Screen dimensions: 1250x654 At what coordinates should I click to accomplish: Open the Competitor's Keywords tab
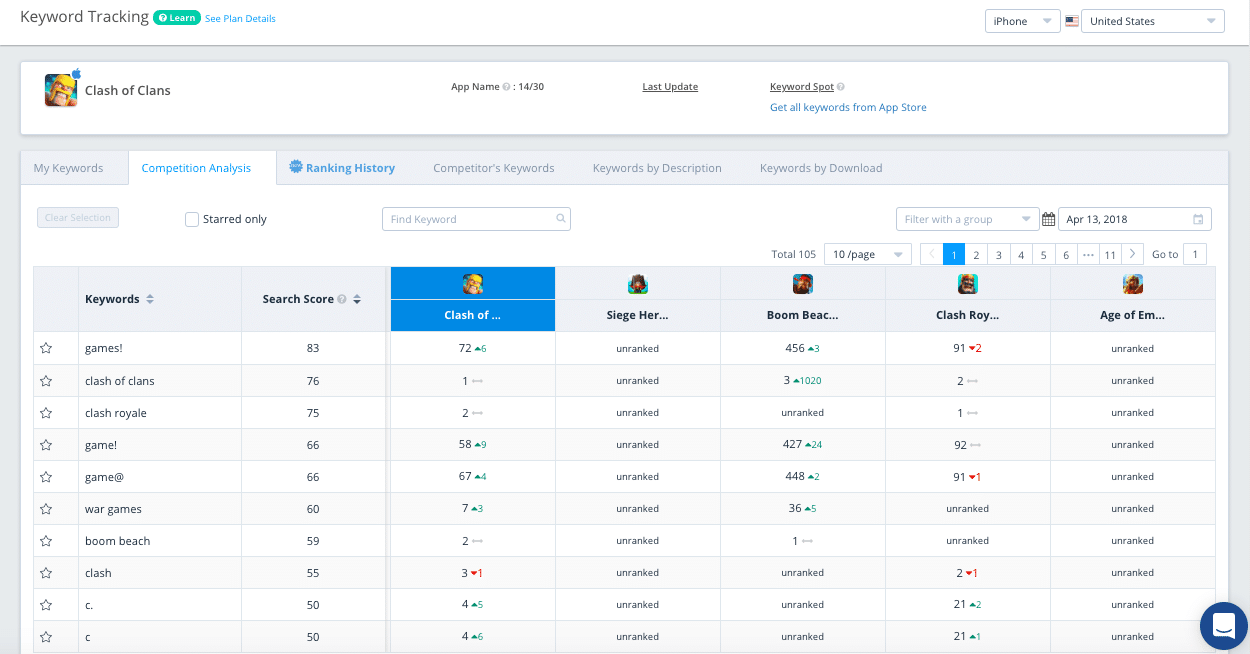[494, 168]
